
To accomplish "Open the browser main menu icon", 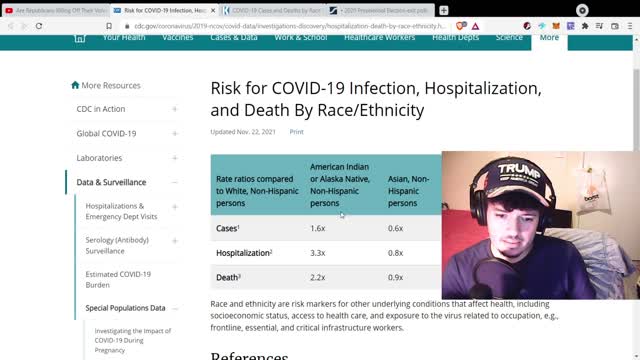I will (630, 26).
